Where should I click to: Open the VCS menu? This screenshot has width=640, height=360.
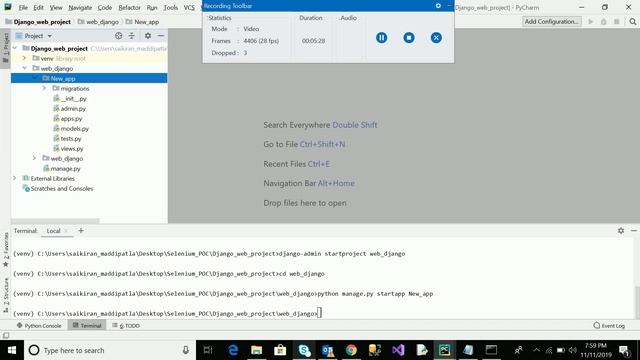[x=189, y=7]
